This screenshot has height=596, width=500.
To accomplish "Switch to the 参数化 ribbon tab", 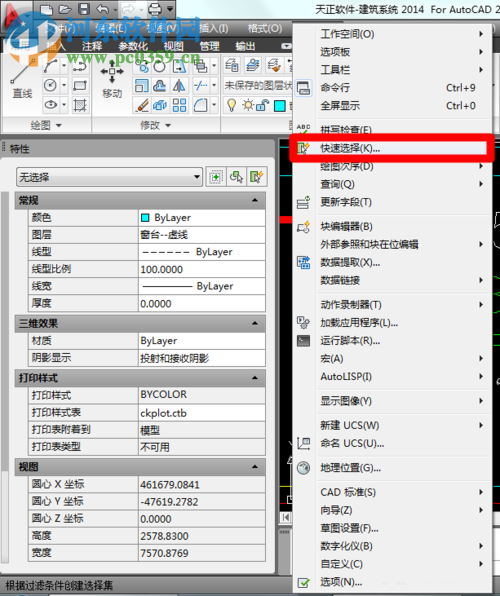I will point(133,46).
